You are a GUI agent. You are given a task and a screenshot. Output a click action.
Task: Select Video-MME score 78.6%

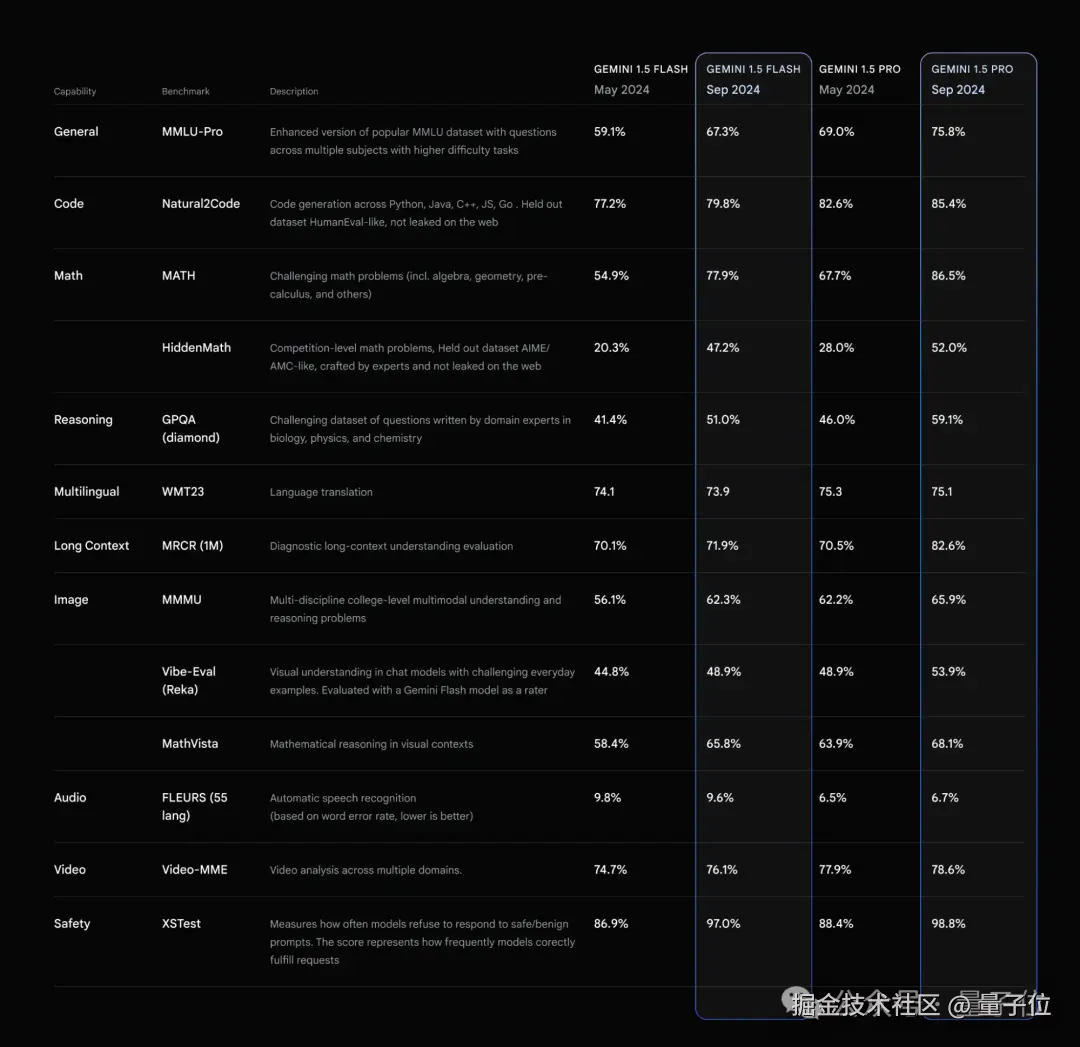tap(948, 869)
